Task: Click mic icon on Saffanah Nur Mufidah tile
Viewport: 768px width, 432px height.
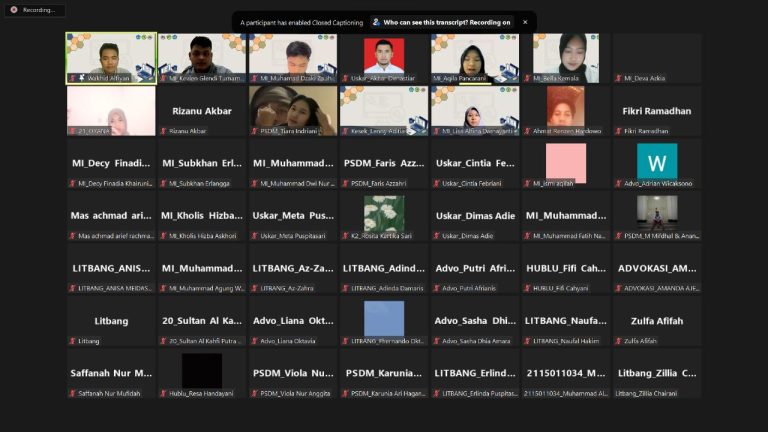Action: (x=72, y=393)
